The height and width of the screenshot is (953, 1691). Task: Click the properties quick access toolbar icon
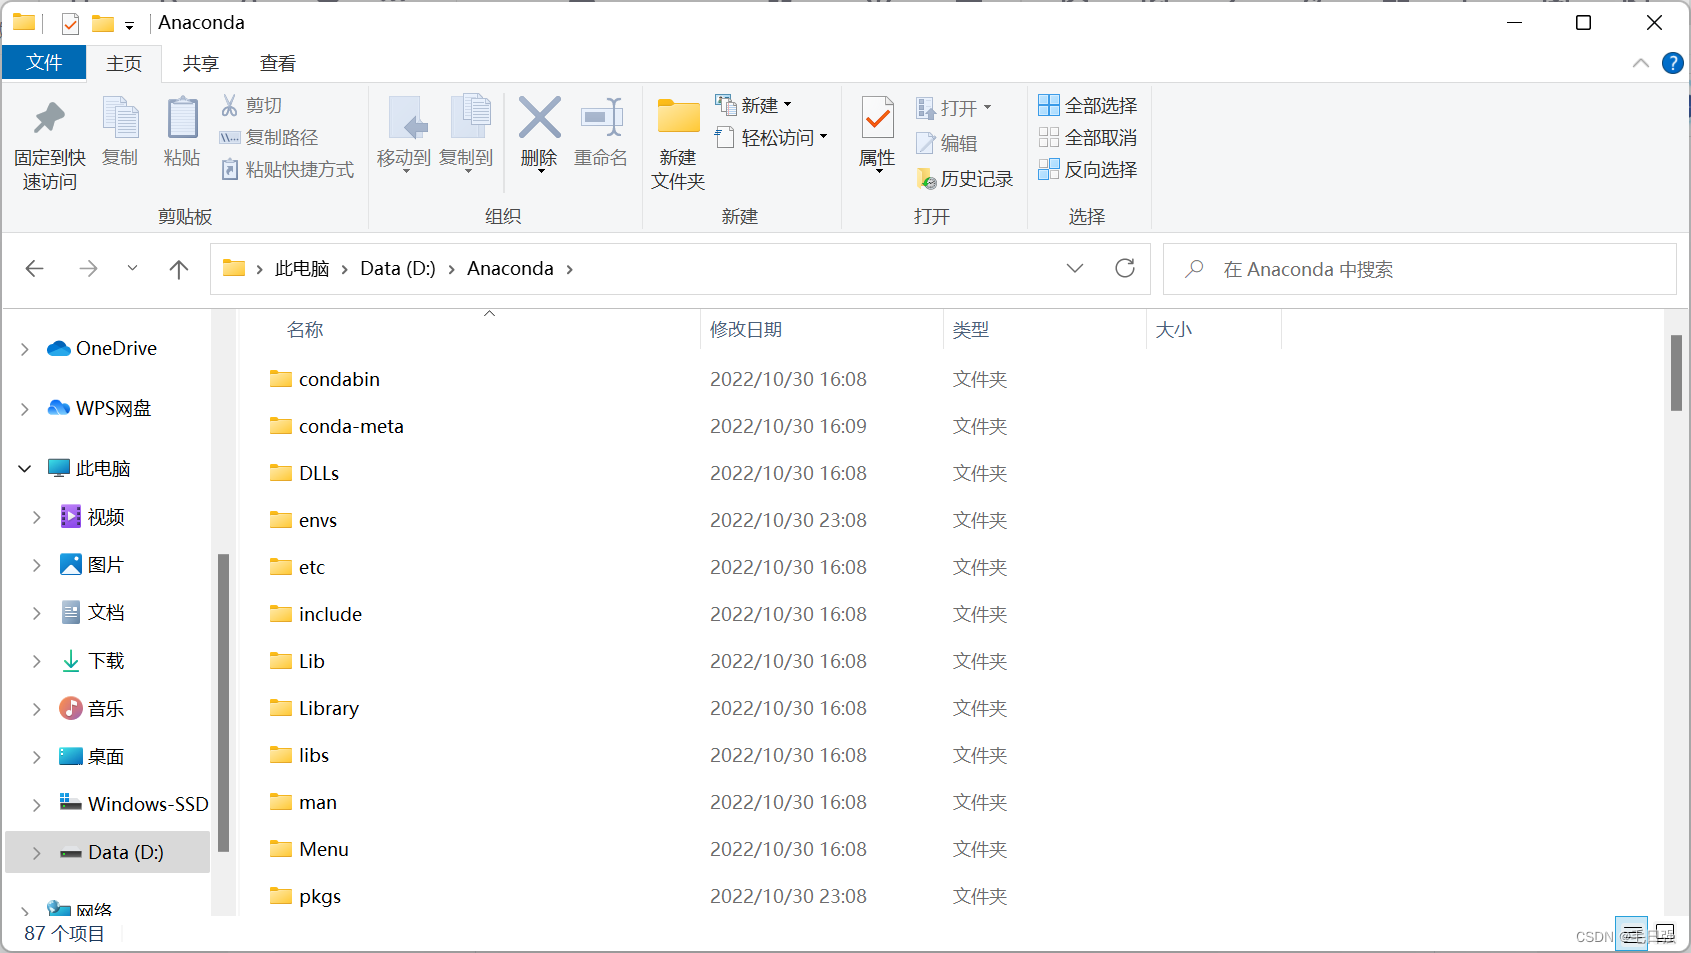pos(70,23)
